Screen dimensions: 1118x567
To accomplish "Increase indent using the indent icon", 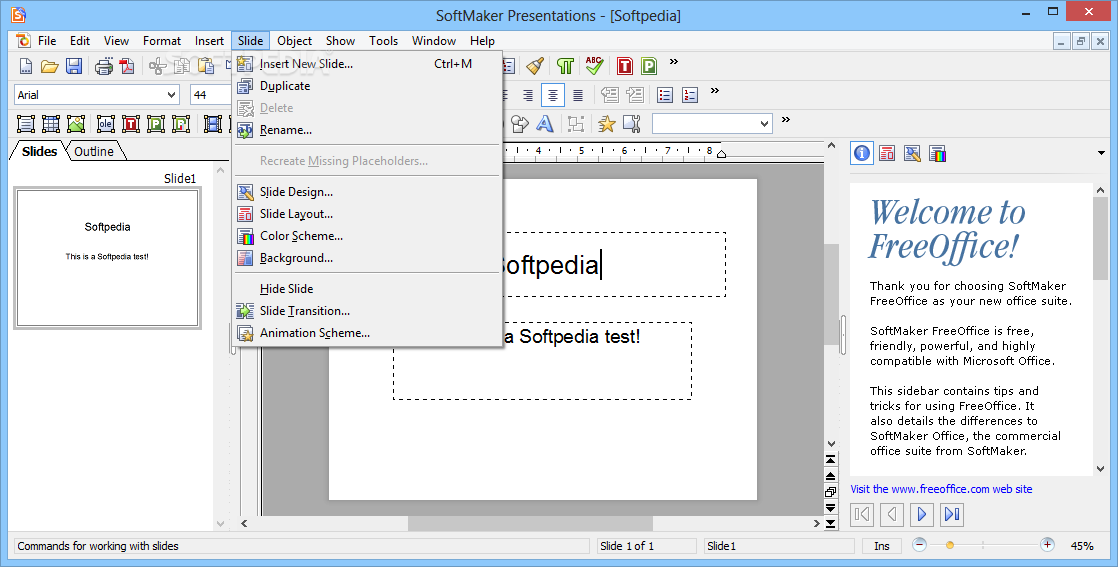I will pos(635,95).
